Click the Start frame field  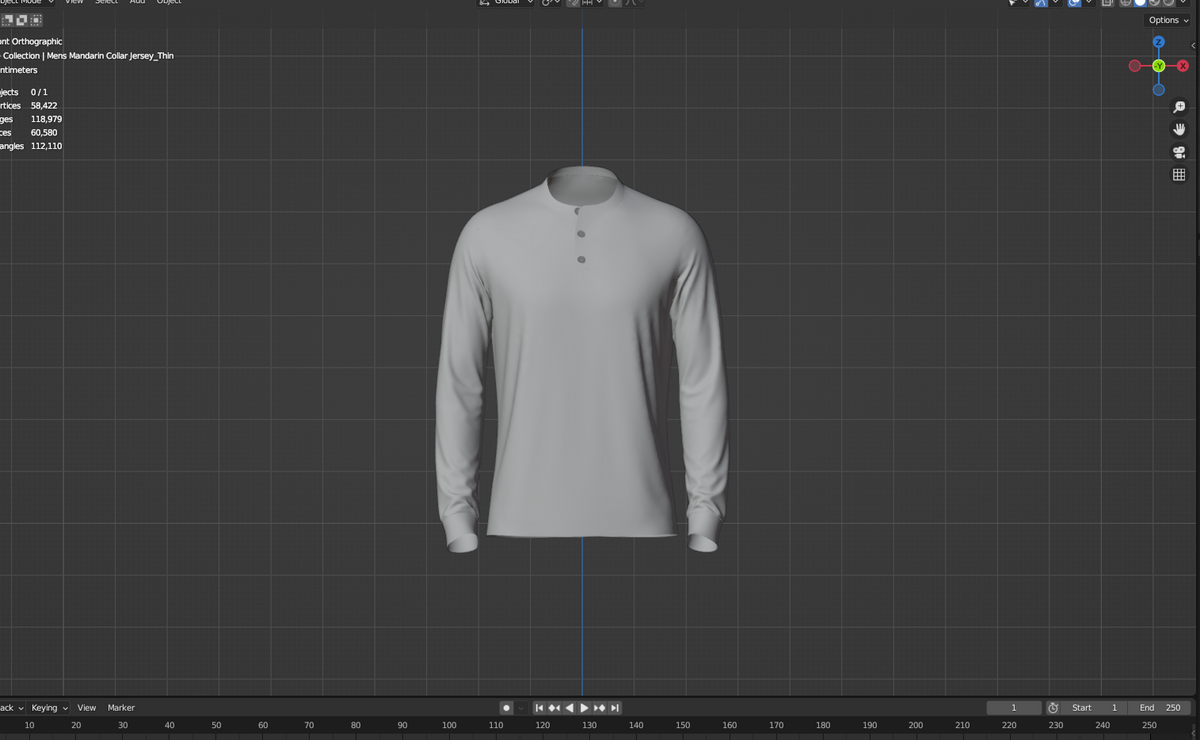(1094, 708)
